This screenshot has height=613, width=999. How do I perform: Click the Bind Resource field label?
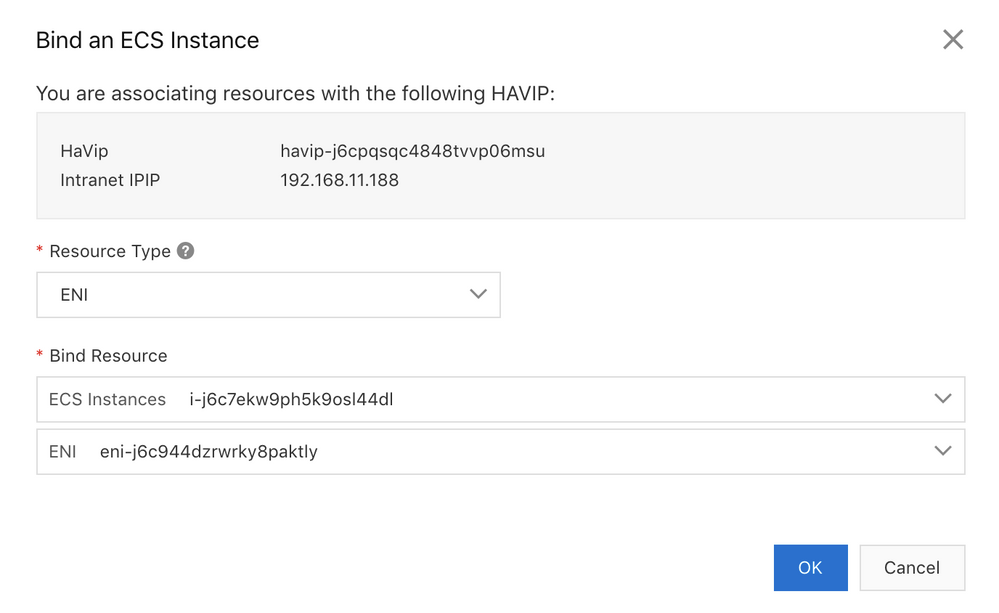coord(108,356)
